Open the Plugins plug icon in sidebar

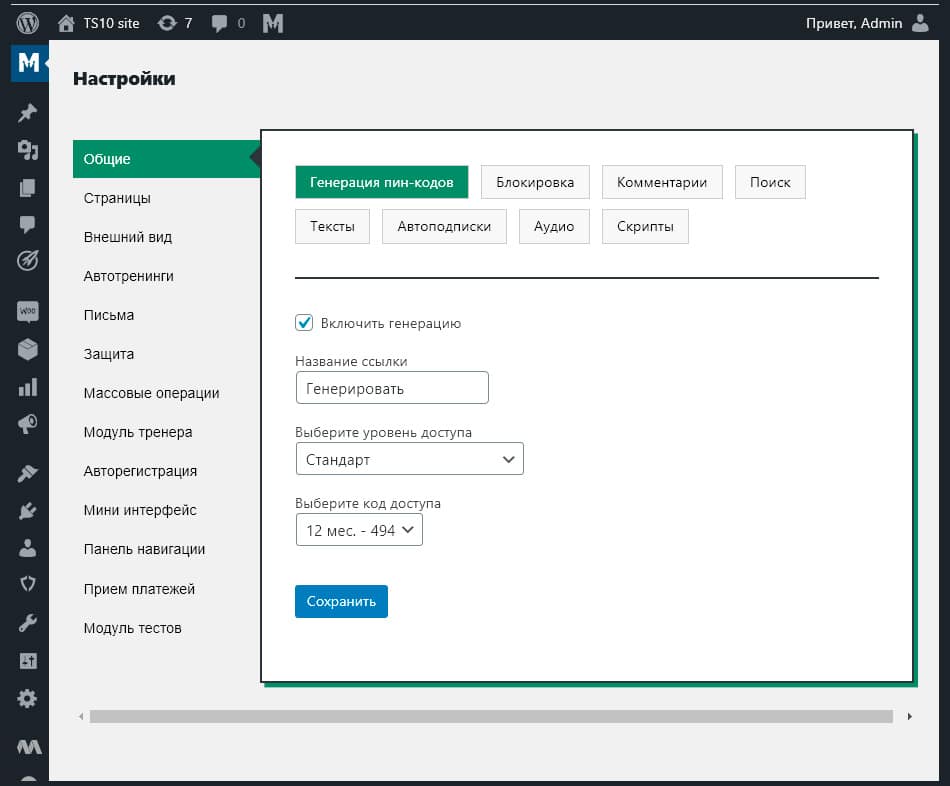pos(28,511)
